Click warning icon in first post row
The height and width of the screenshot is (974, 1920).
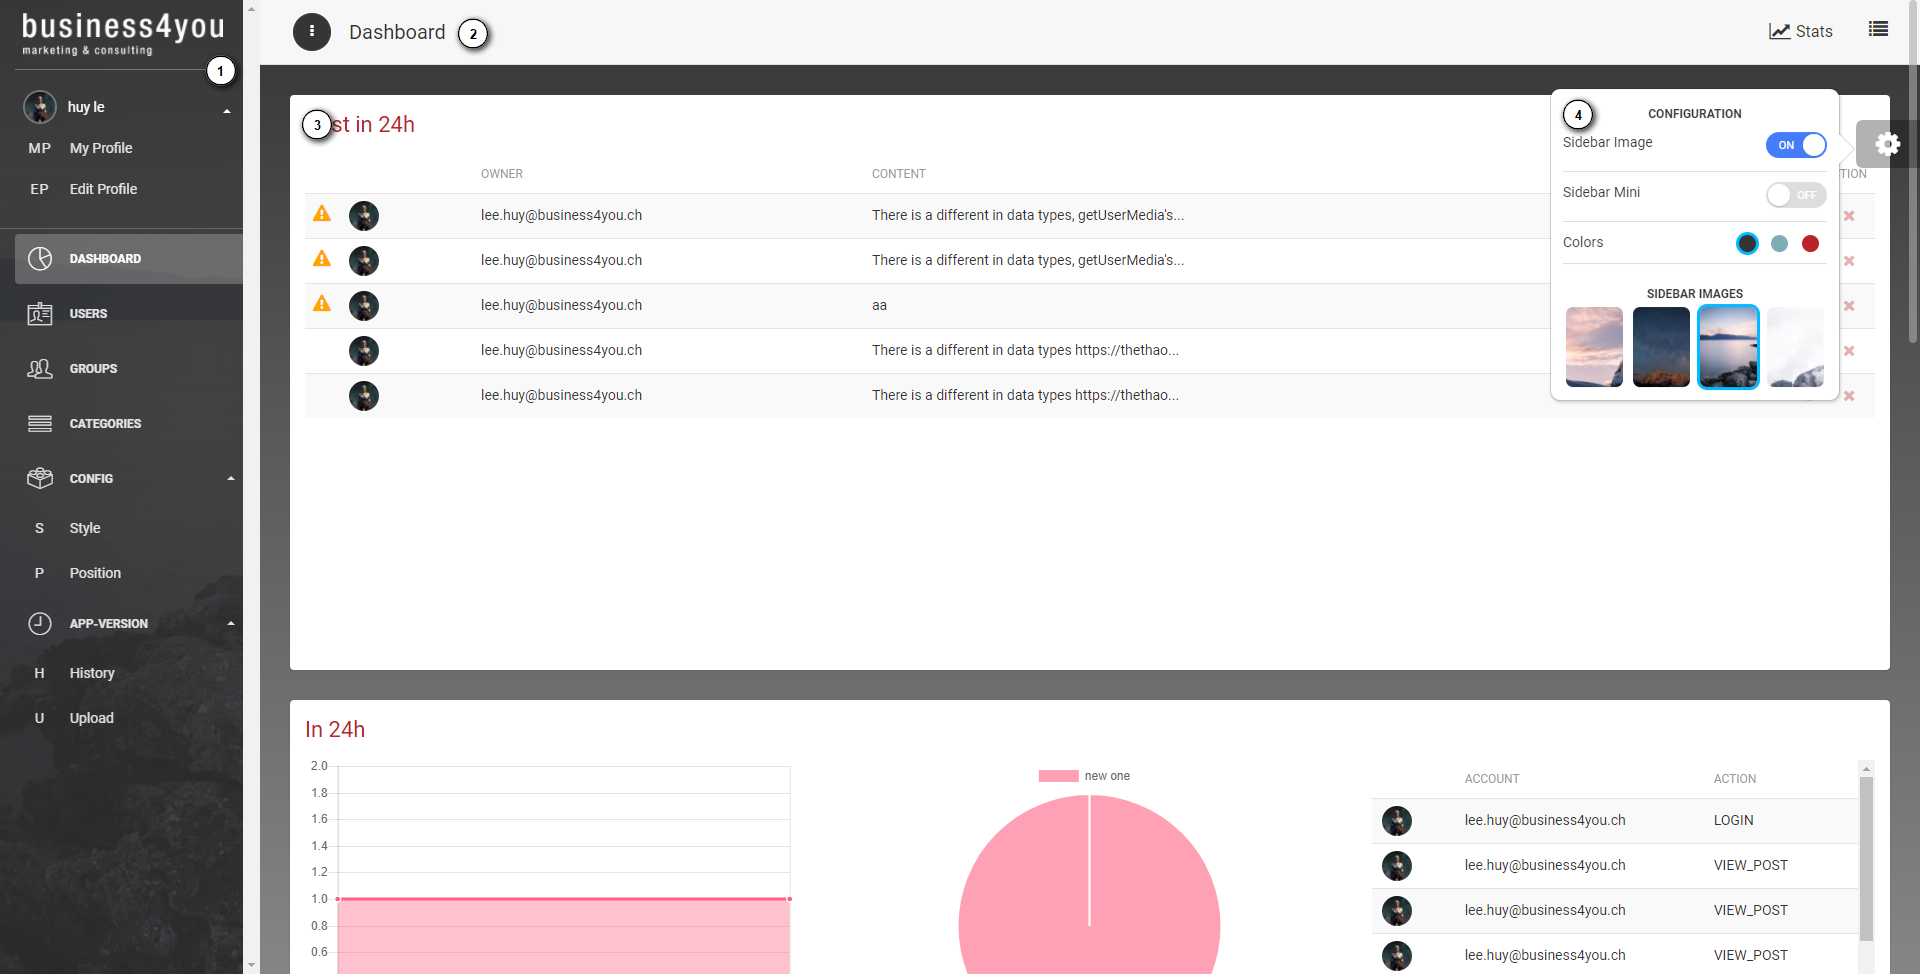[322, 214]
